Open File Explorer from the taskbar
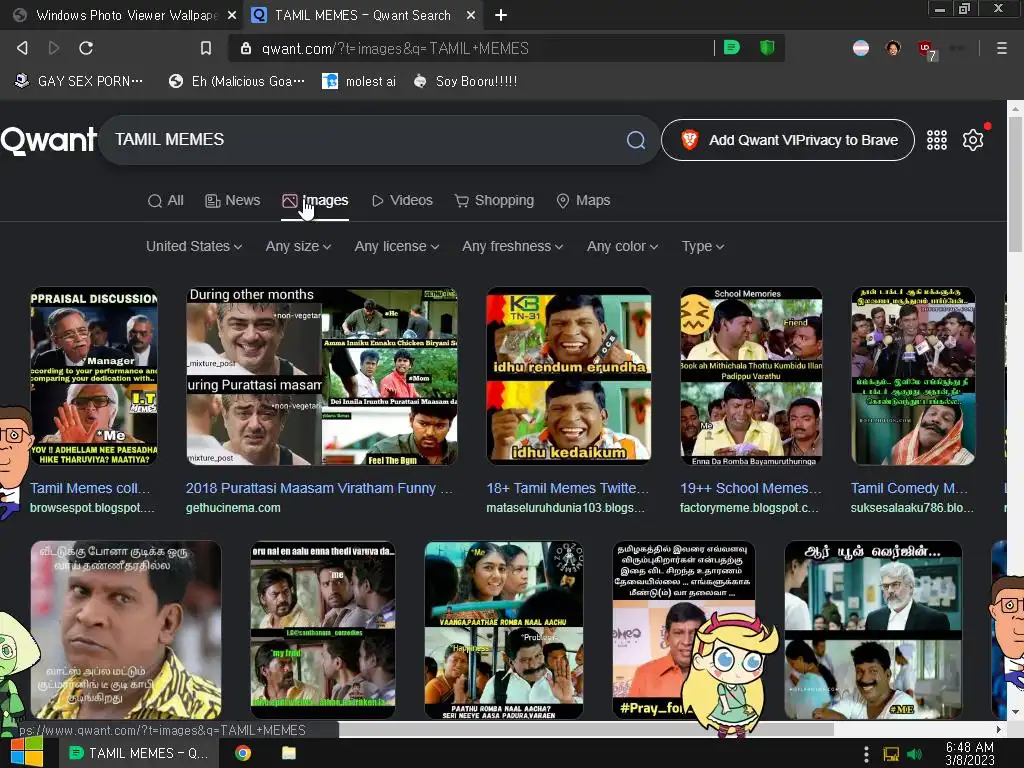The width and height of the screenshot is (1024, 768). (x=289, y=753)
